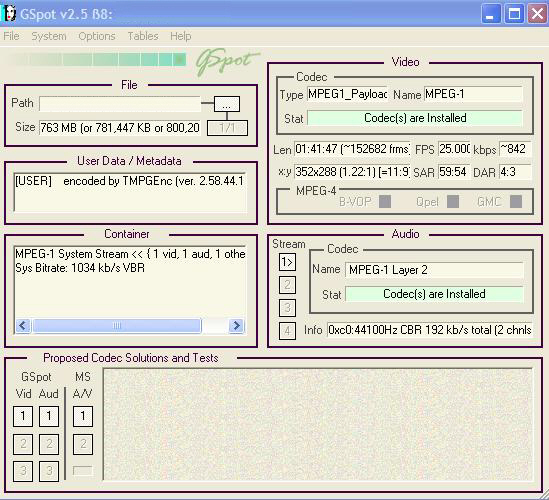Select audio stream 1 button
The height and width of the screenshot is (500, 549).
pyautogui.click(x=287, y=262)
